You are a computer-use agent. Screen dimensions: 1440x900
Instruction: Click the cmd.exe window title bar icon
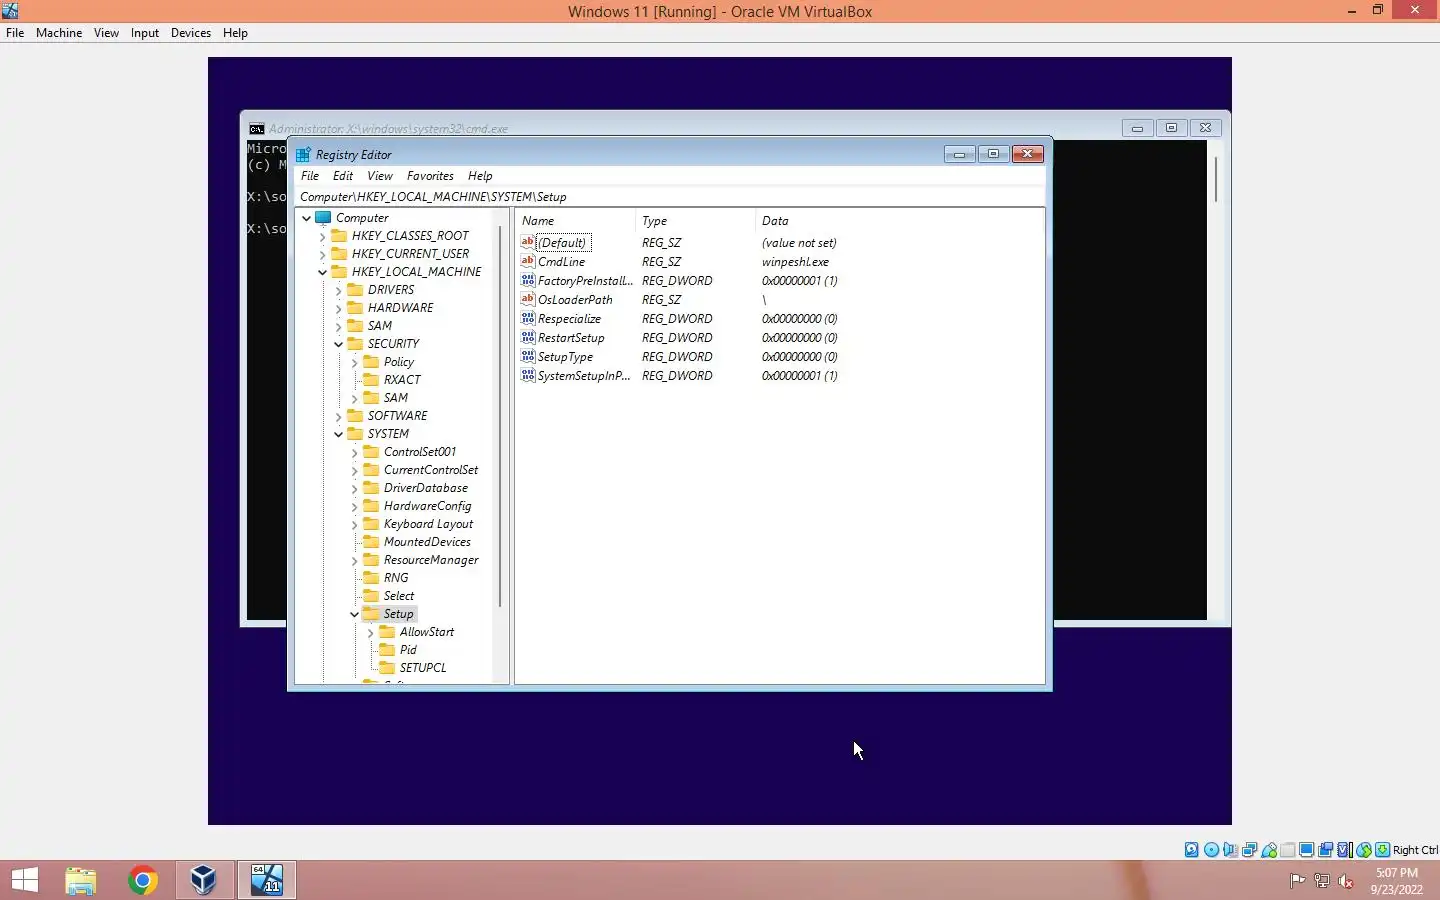257,129
